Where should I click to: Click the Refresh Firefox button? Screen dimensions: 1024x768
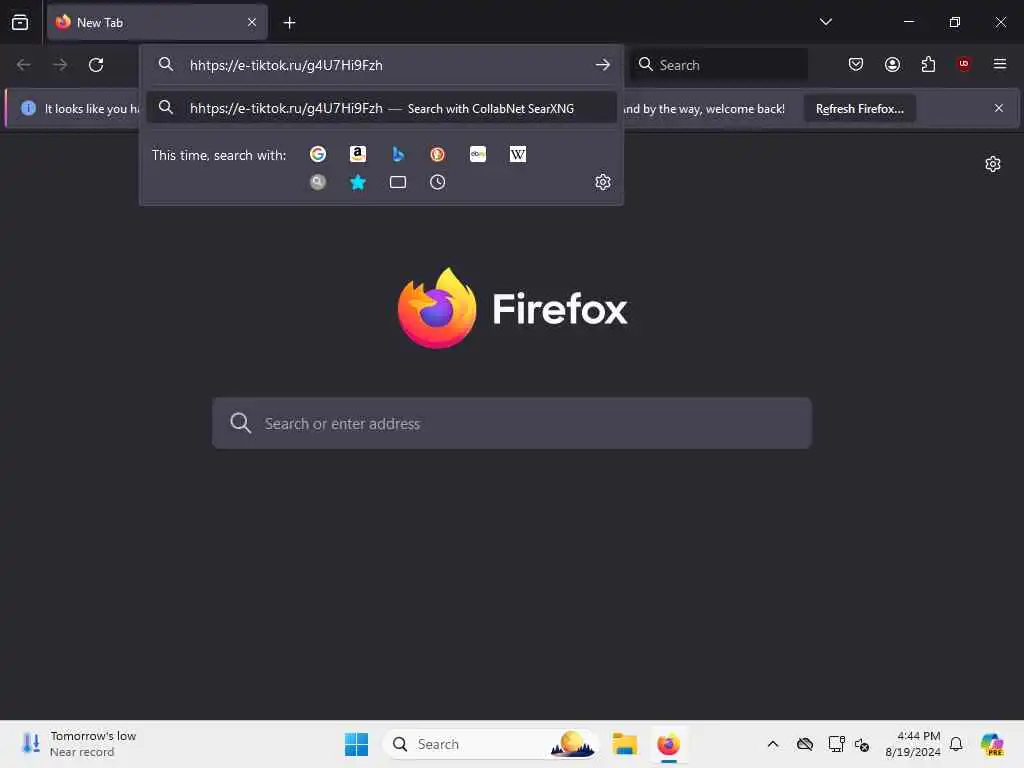click(x=859, y=108)
